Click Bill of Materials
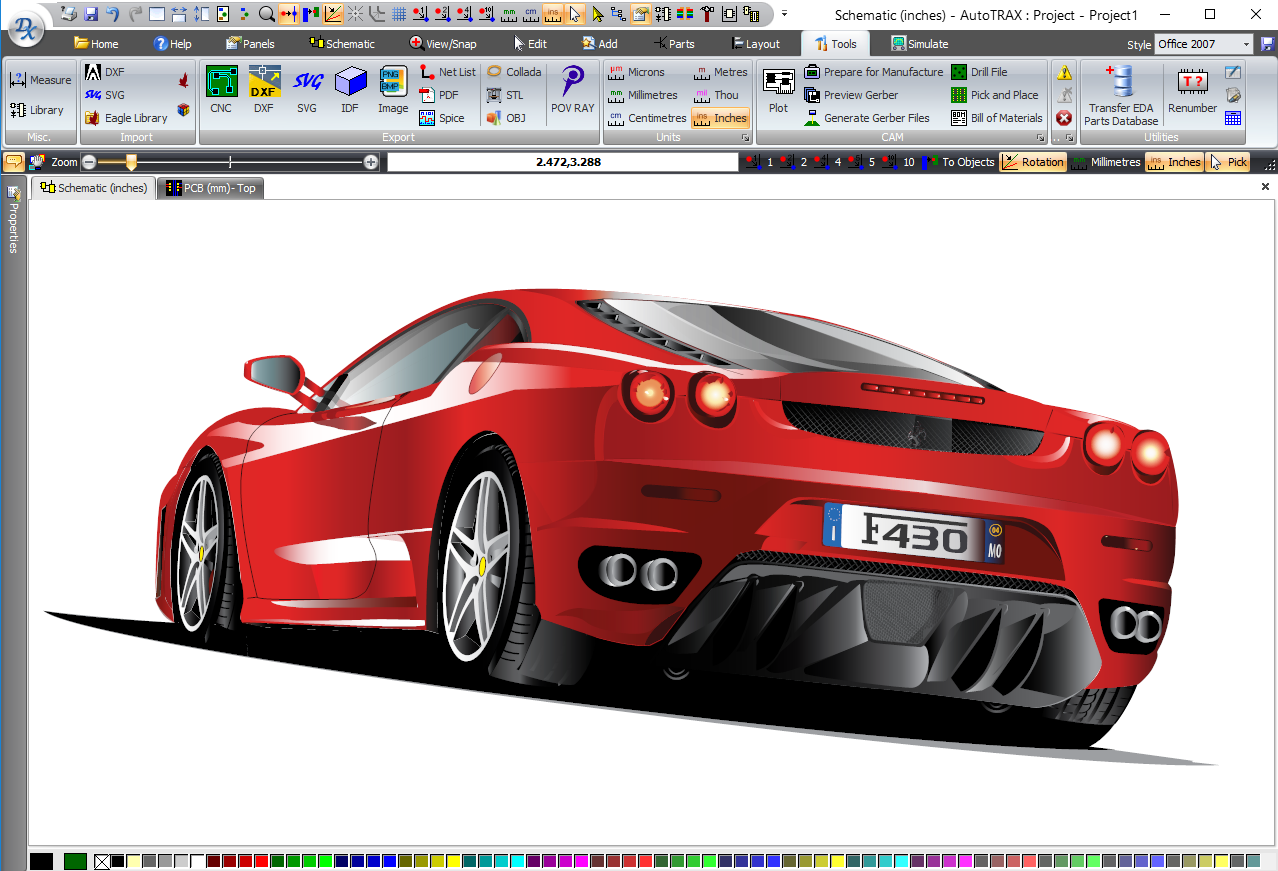This screenshot has width=1278, height=871. (997, 118)
